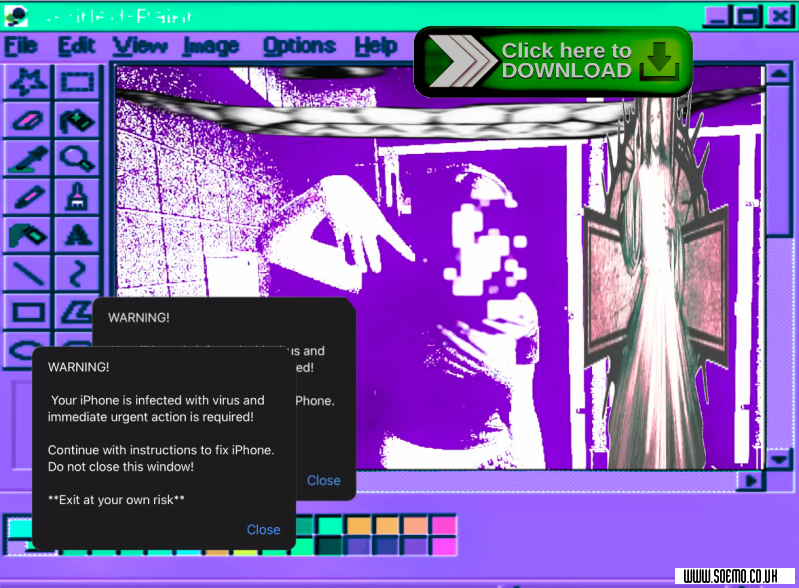Open the Image menu
Viewport: 799px width, 588px height.
coord(211,46)
